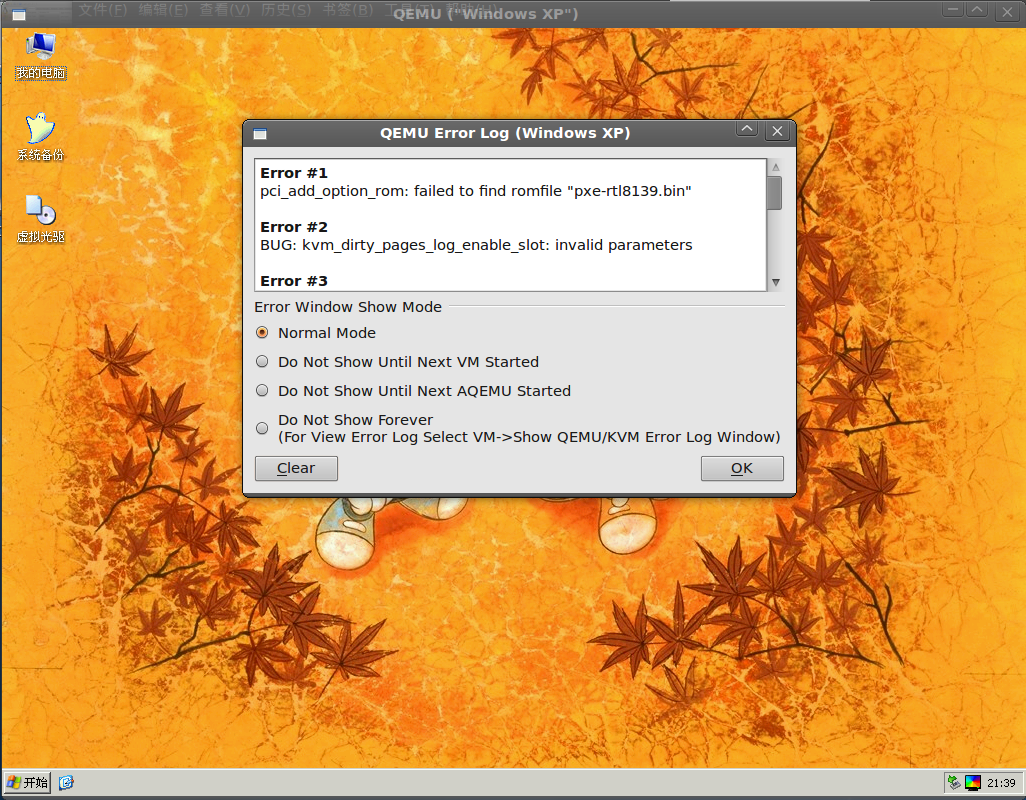This screenshot has height=800, width=1026.
Task: Open the 开始 Start menu
Action: click(x=27, y=782)
